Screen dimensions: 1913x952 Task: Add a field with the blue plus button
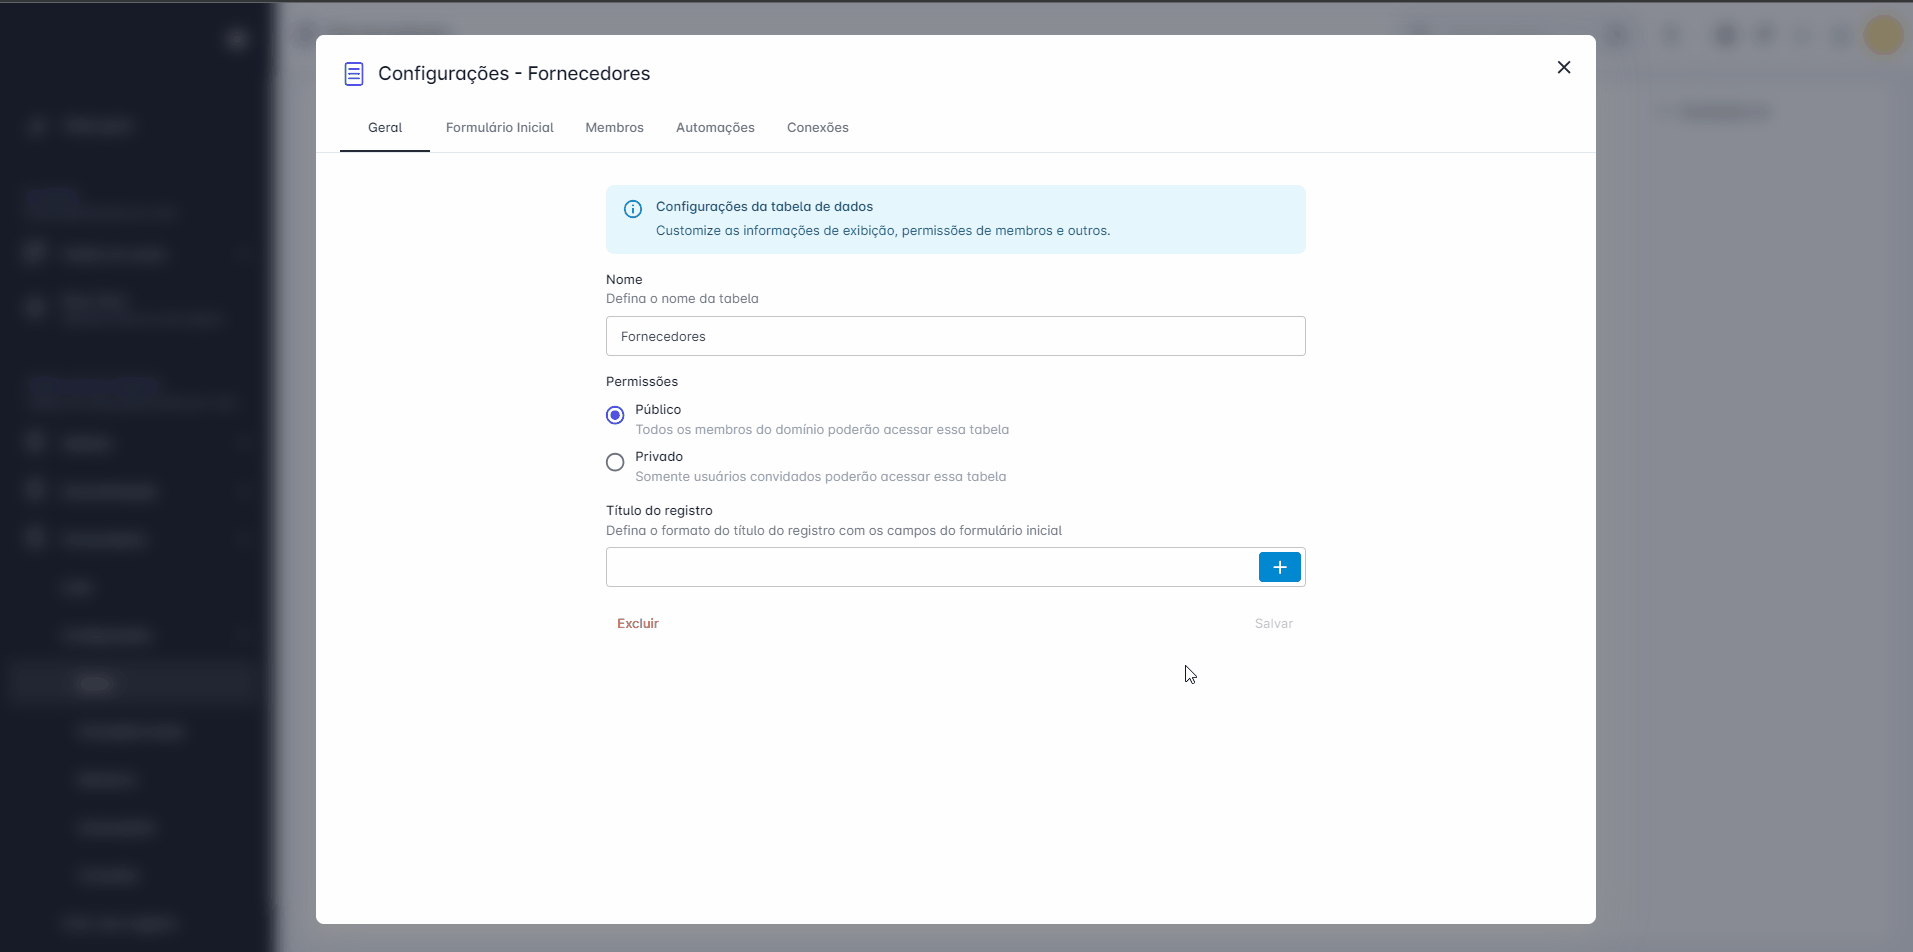(x=1280, y=567)
